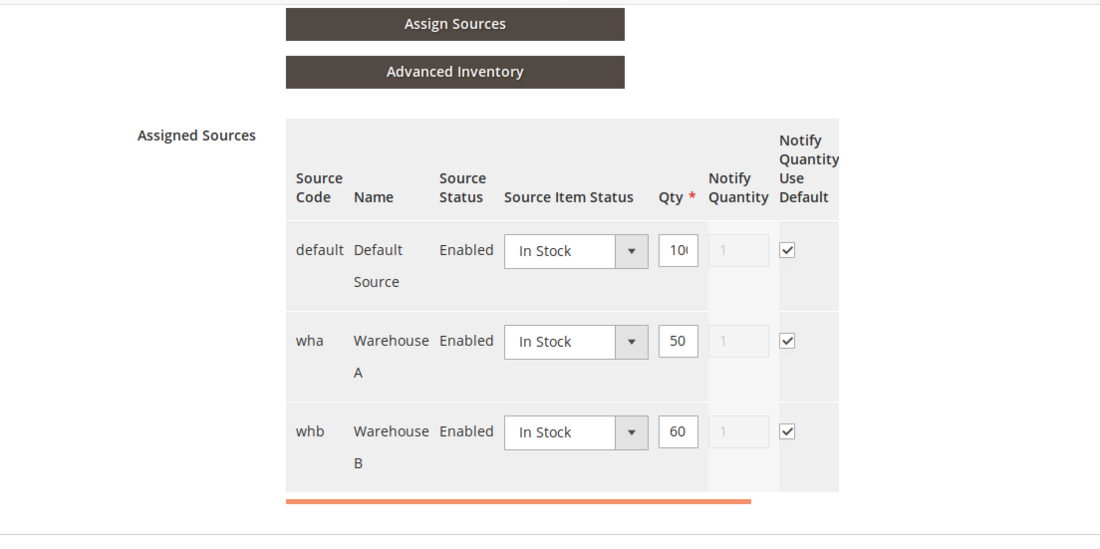Toggle Use Default checkbox for Warehouse A

[787, 341]
